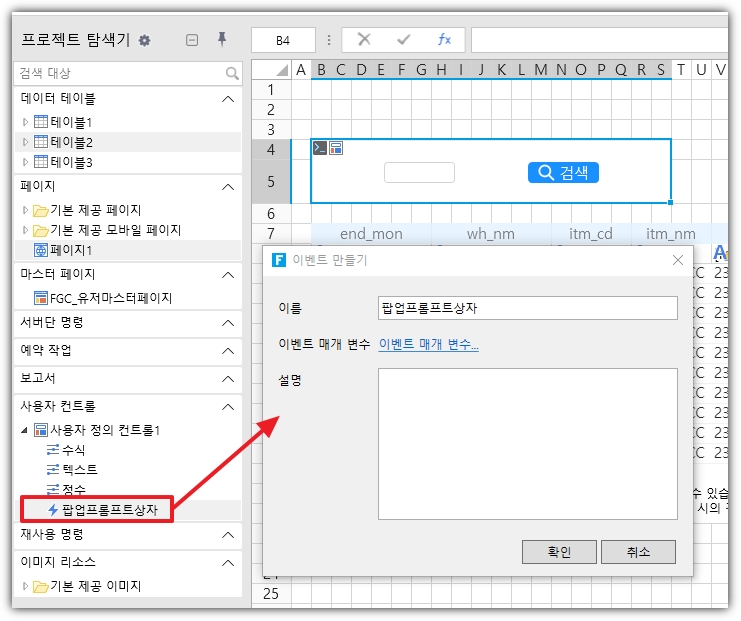This screenshot has height=621, width=741.
Task: Click the 이름 text input field
Action: point(527,307)
